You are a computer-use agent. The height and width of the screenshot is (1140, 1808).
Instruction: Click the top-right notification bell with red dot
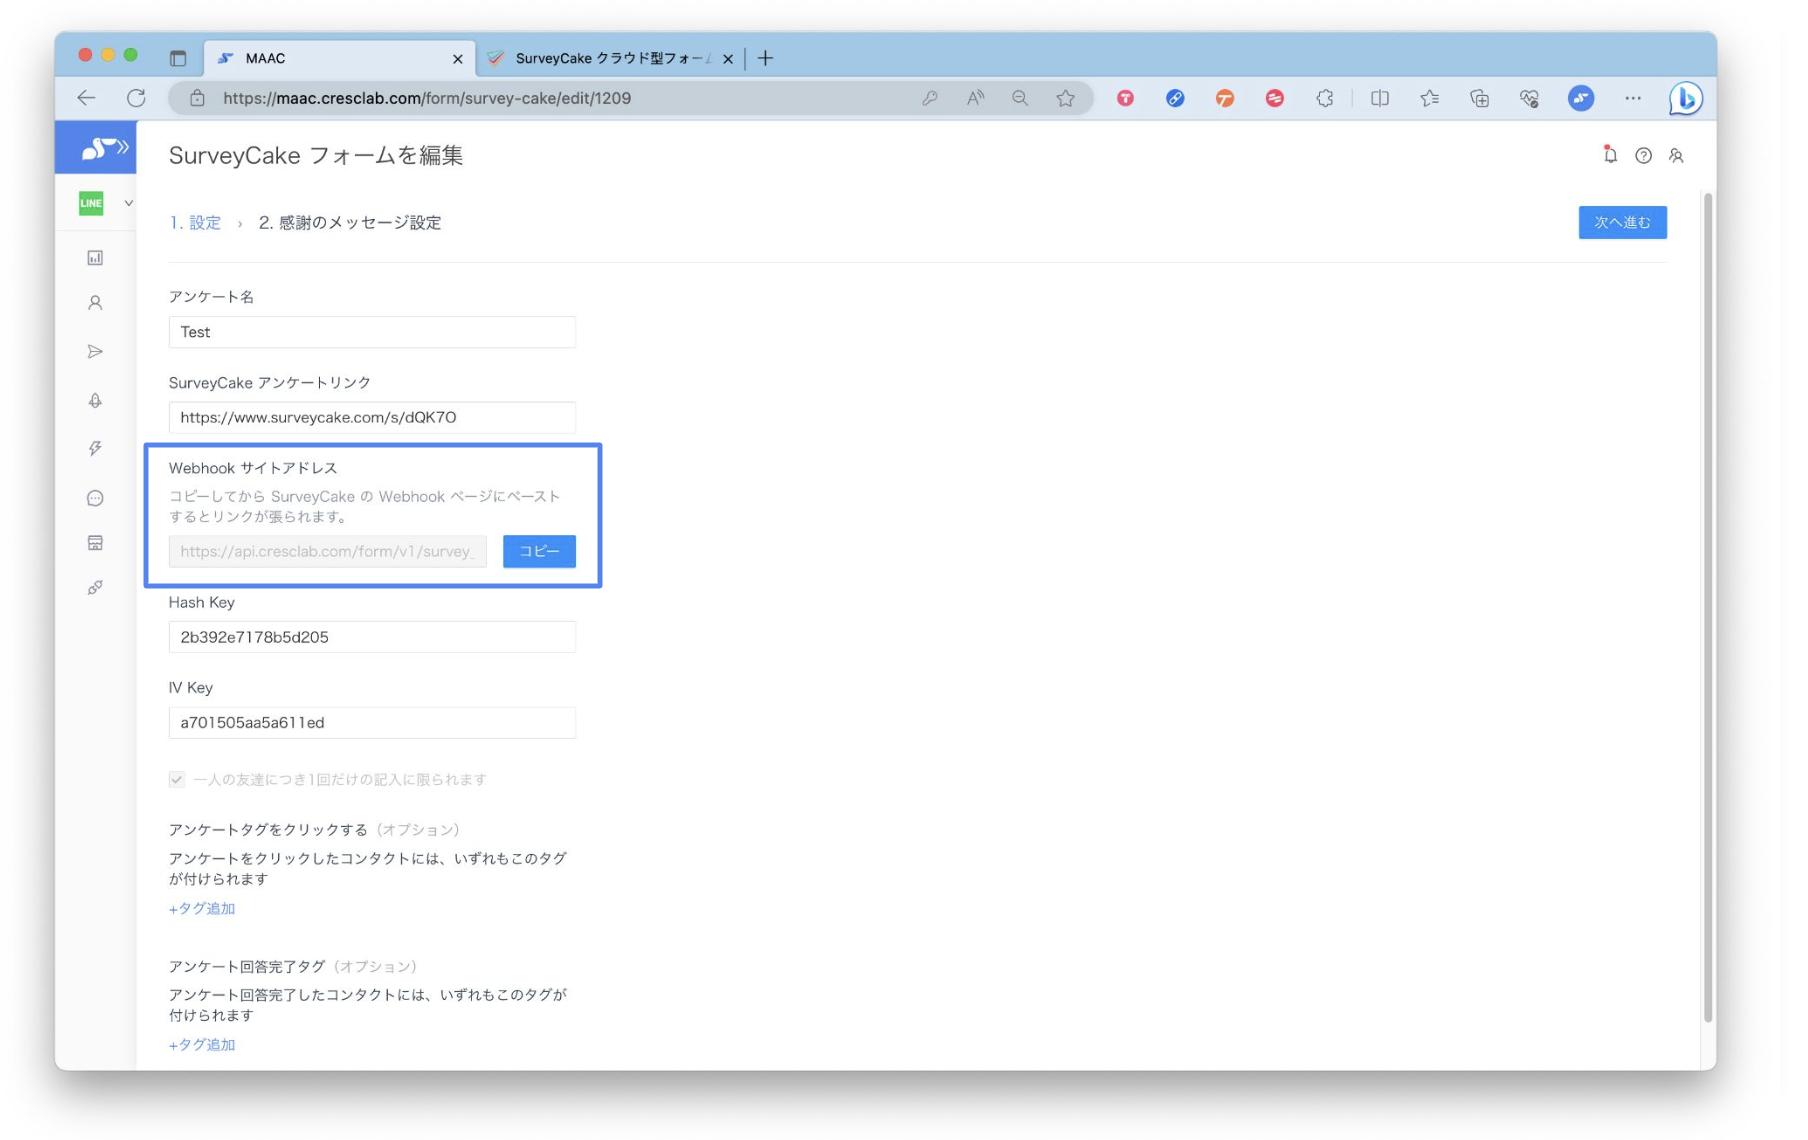point(1610,155)
